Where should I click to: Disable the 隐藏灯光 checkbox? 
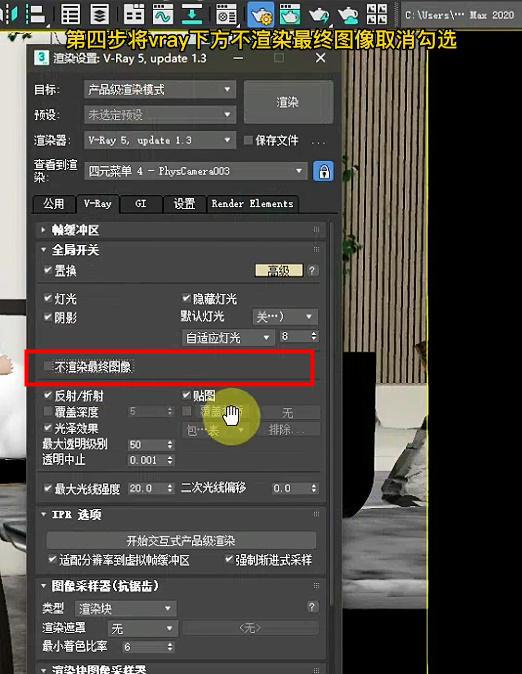coord(186,298)
